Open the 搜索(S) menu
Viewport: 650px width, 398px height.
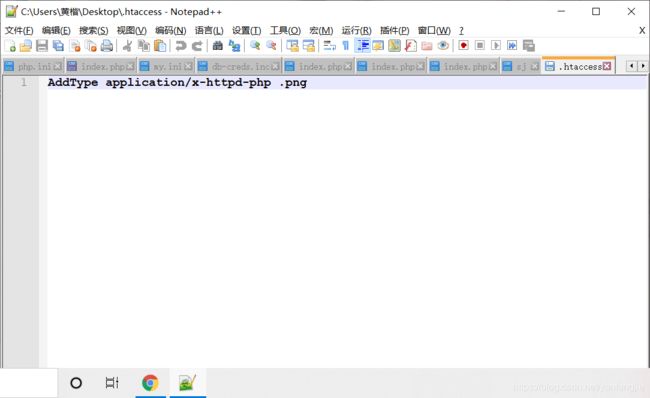point(94,31)
